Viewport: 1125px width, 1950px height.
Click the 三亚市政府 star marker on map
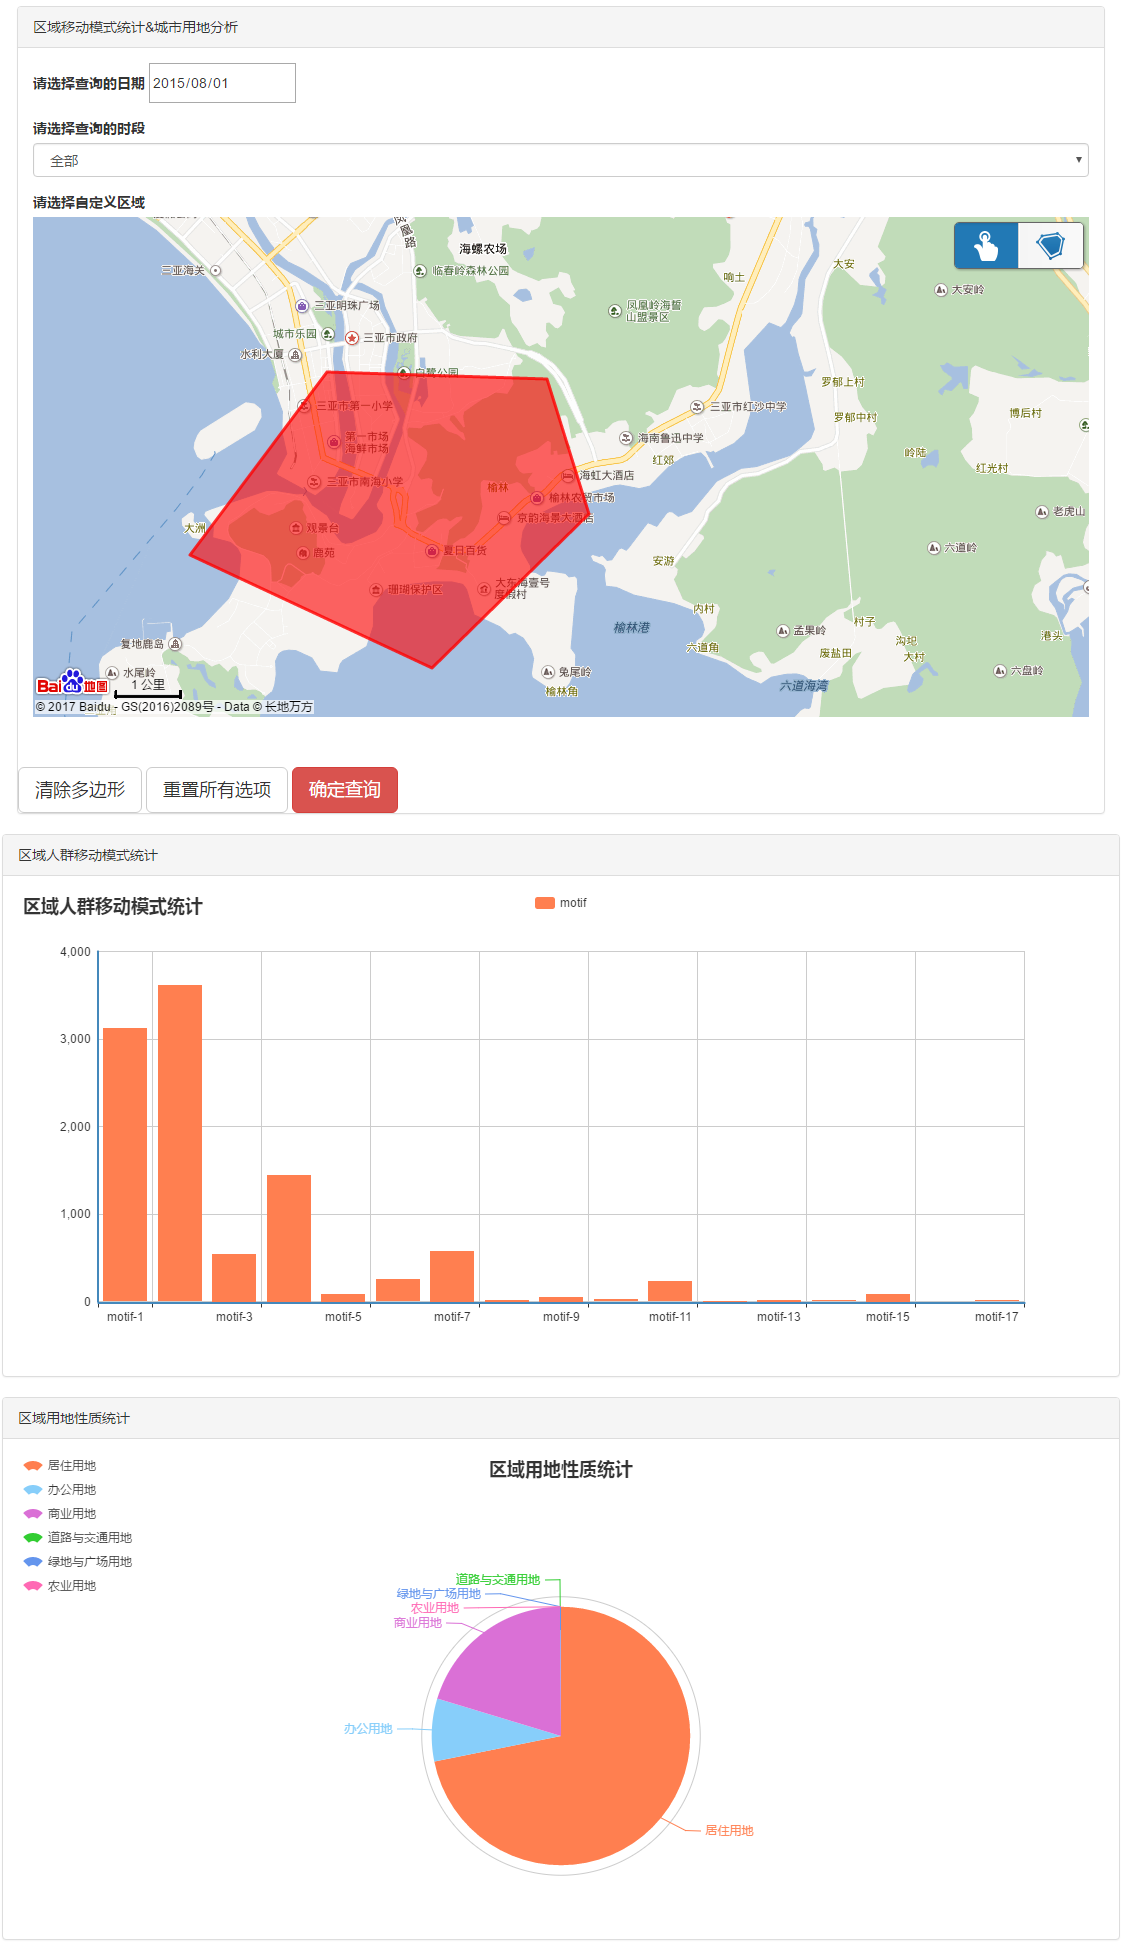[x=352, y=338]
